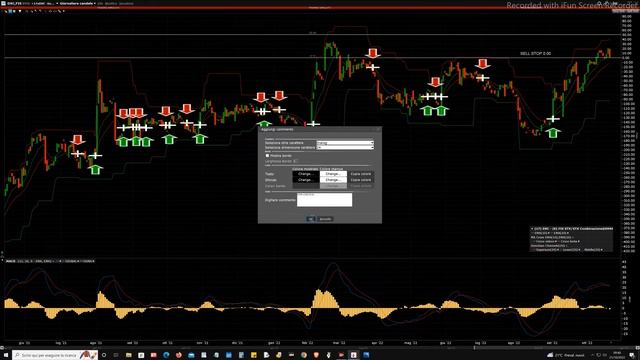This screenshot has width=640, height=360.
Task: Open the Windows Start menu
Action: 6,355
